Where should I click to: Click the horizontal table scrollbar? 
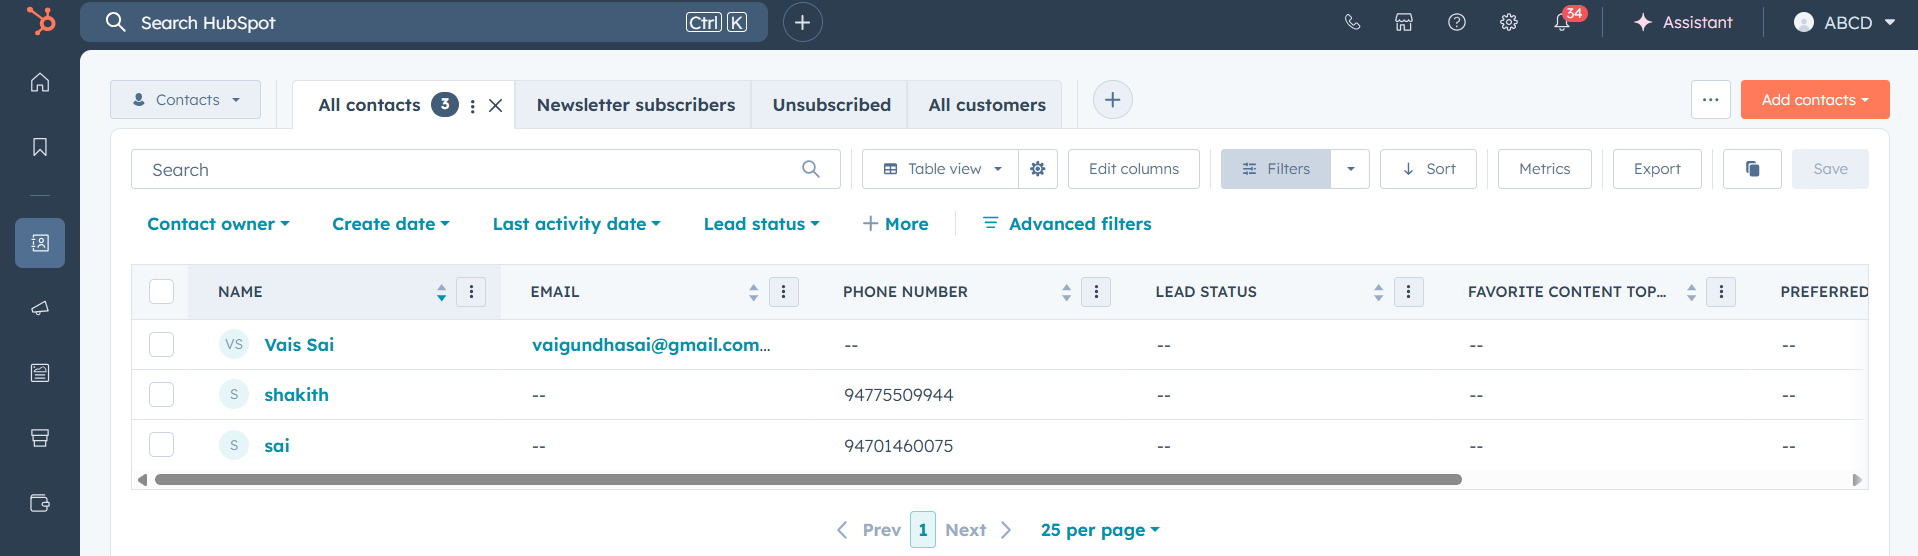click(808, 480)
